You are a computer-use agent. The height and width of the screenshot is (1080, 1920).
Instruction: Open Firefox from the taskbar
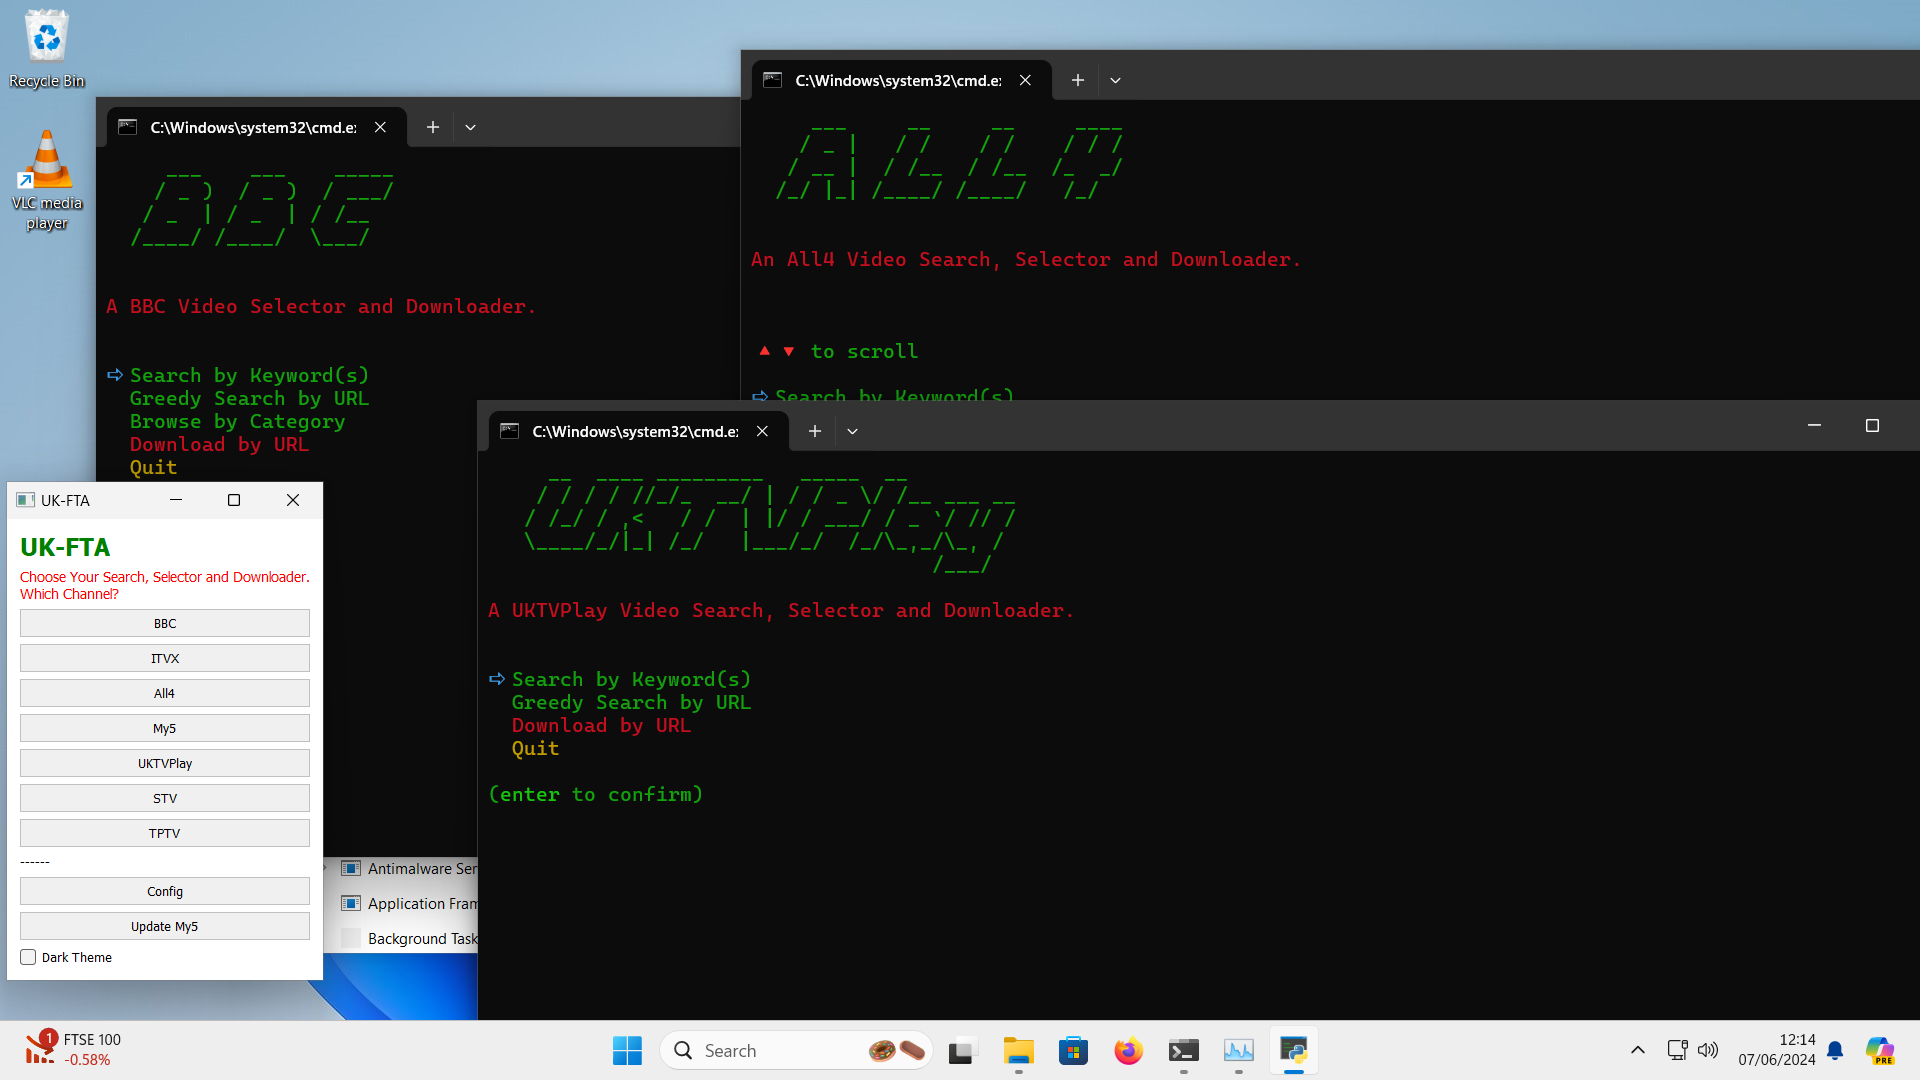[1128, 1051]
